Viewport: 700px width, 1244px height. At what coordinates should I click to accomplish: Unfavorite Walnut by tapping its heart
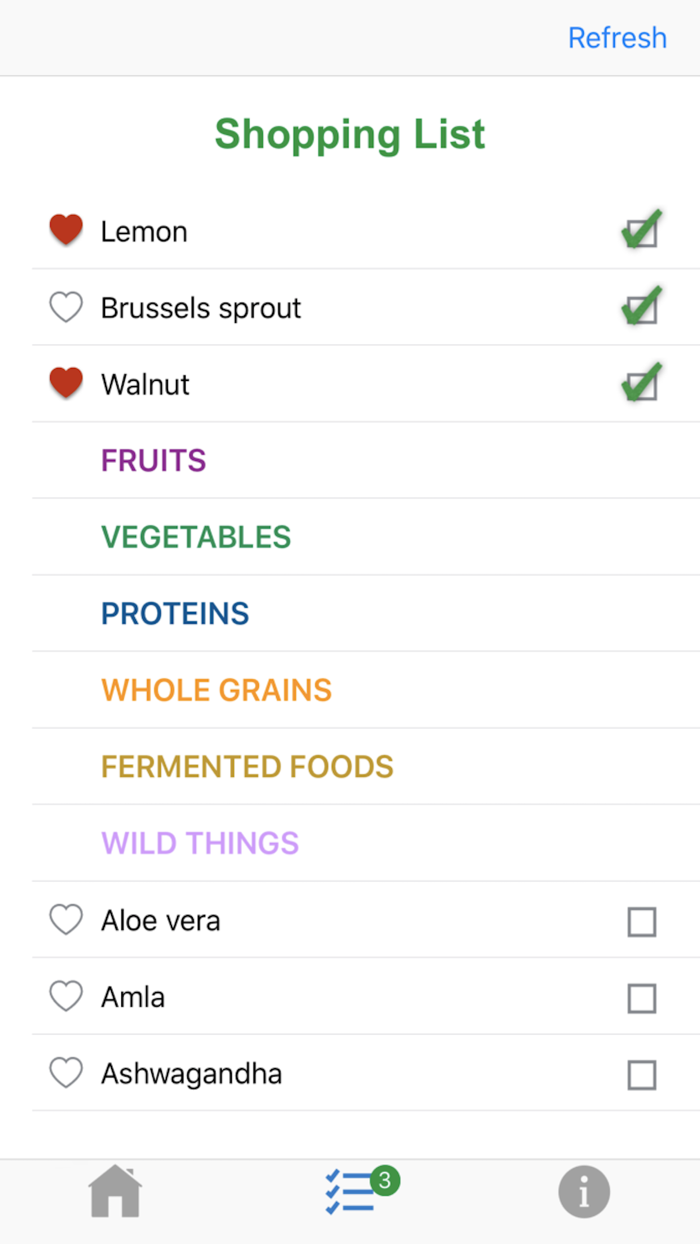pos(65,383)
